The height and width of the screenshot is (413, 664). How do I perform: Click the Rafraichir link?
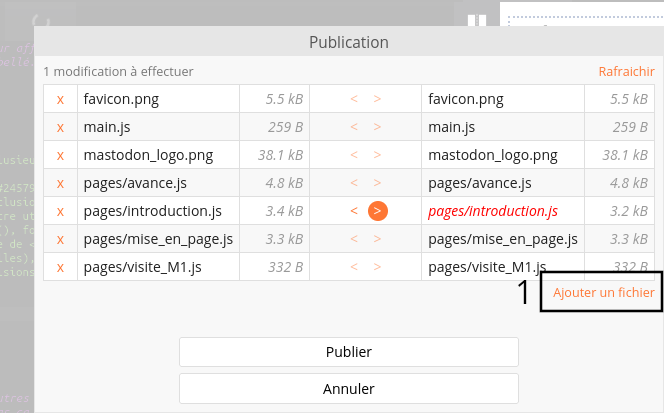[626, 72]
